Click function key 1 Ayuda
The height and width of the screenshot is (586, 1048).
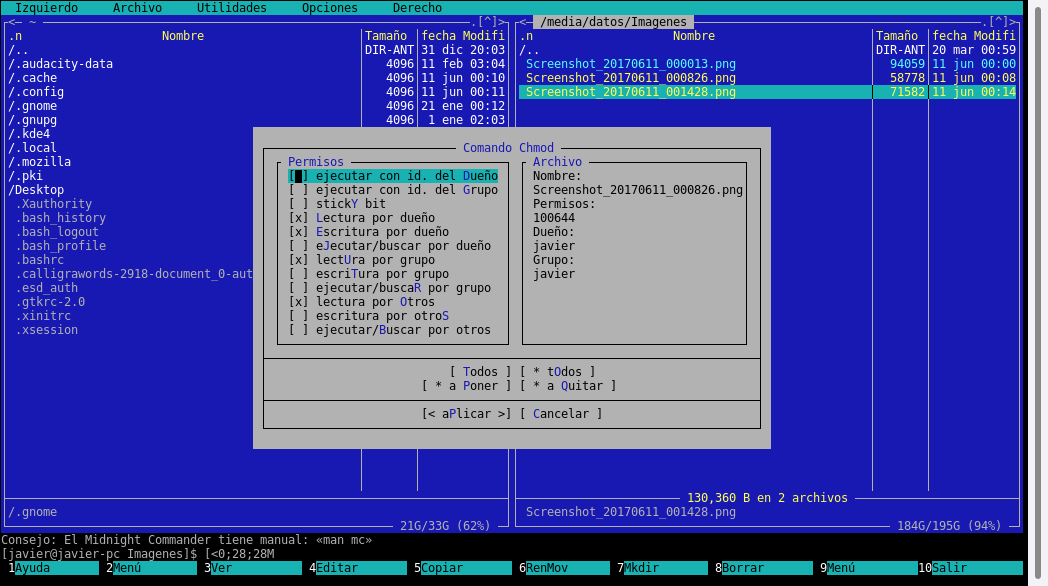53,568
